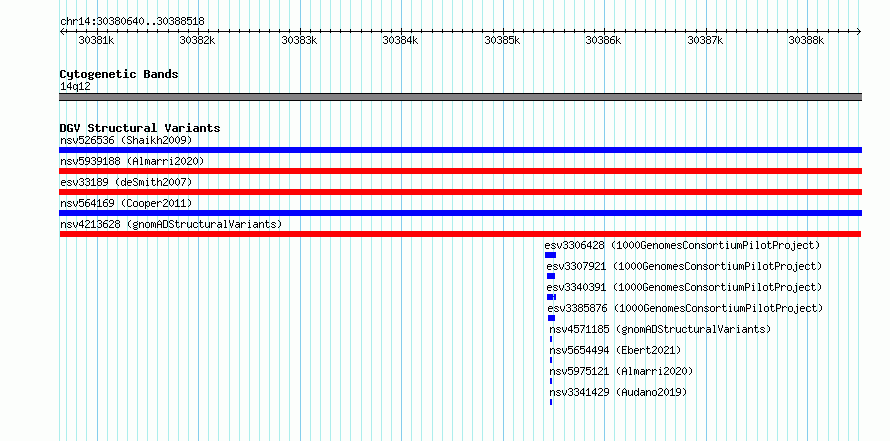Click the red bar under esv33189
Image resolution: width=890 pixels, height=441 pixels.
pos(460,192)
